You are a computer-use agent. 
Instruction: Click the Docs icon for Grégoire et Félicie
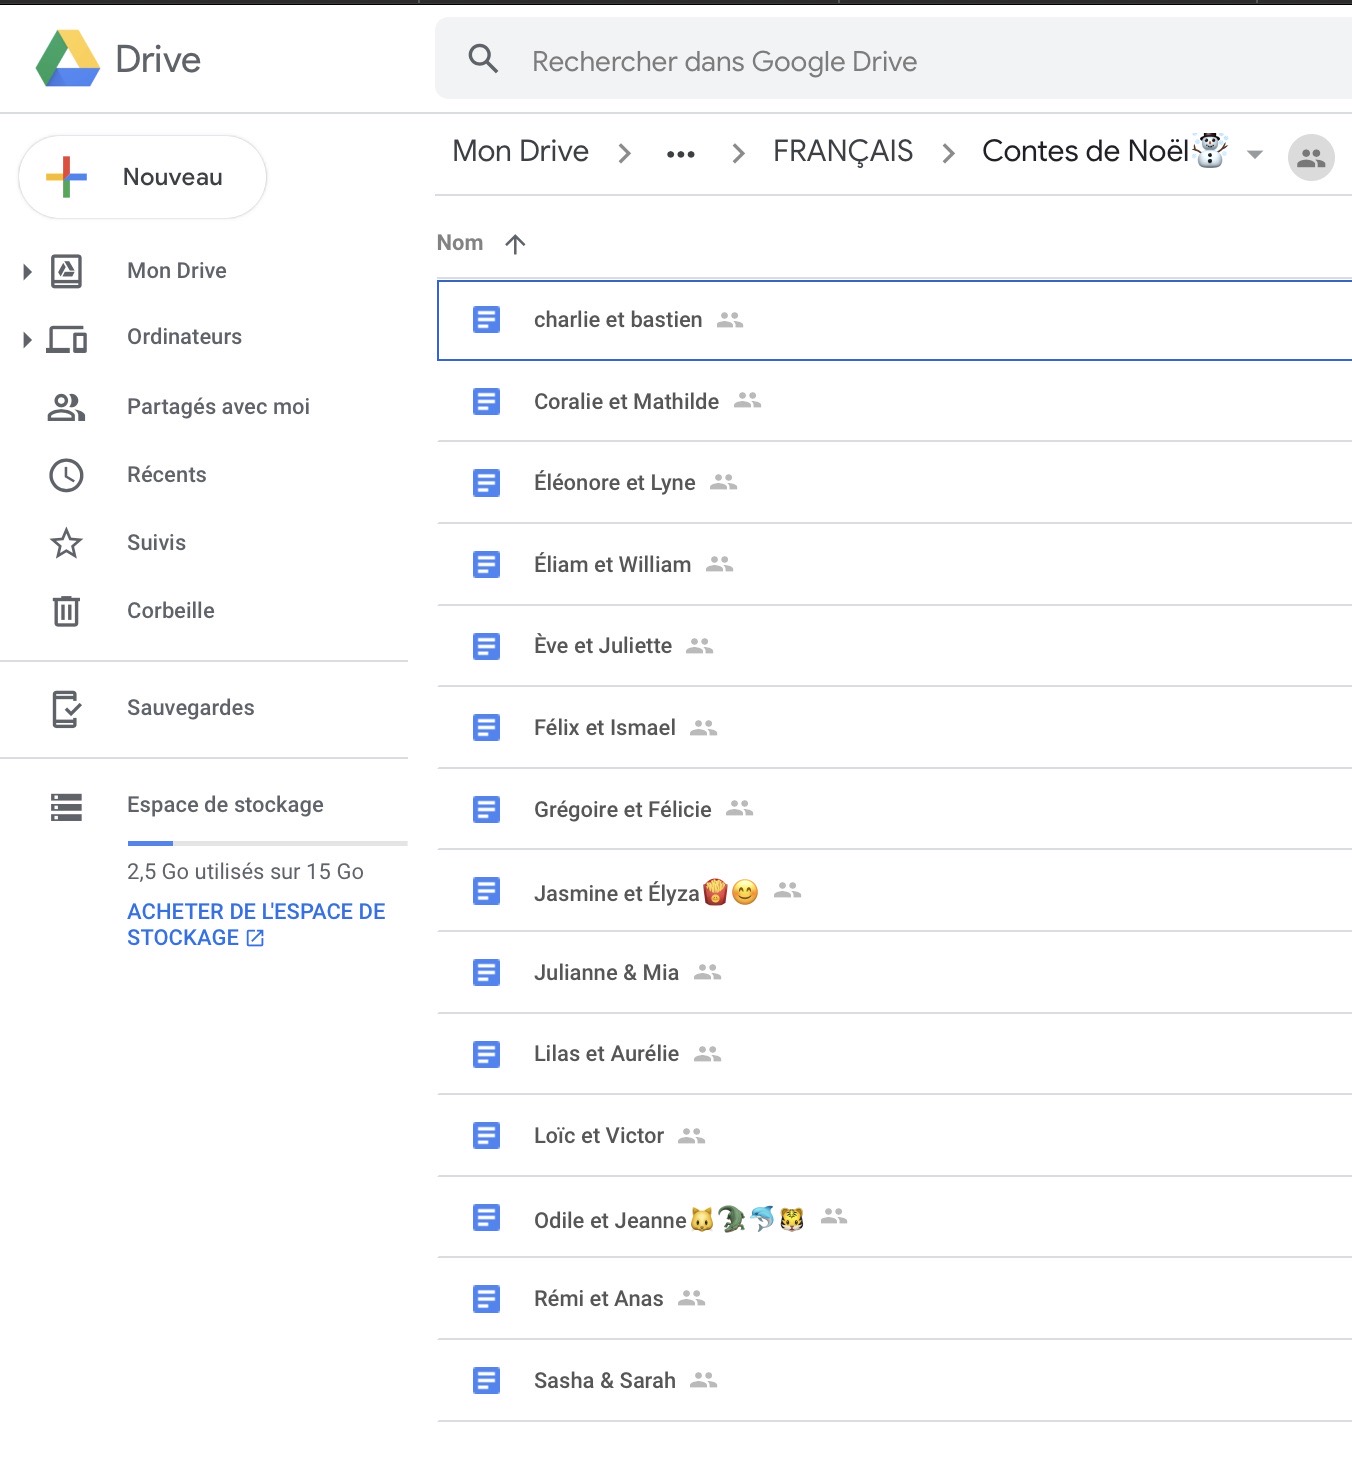[x=486, y=810]
